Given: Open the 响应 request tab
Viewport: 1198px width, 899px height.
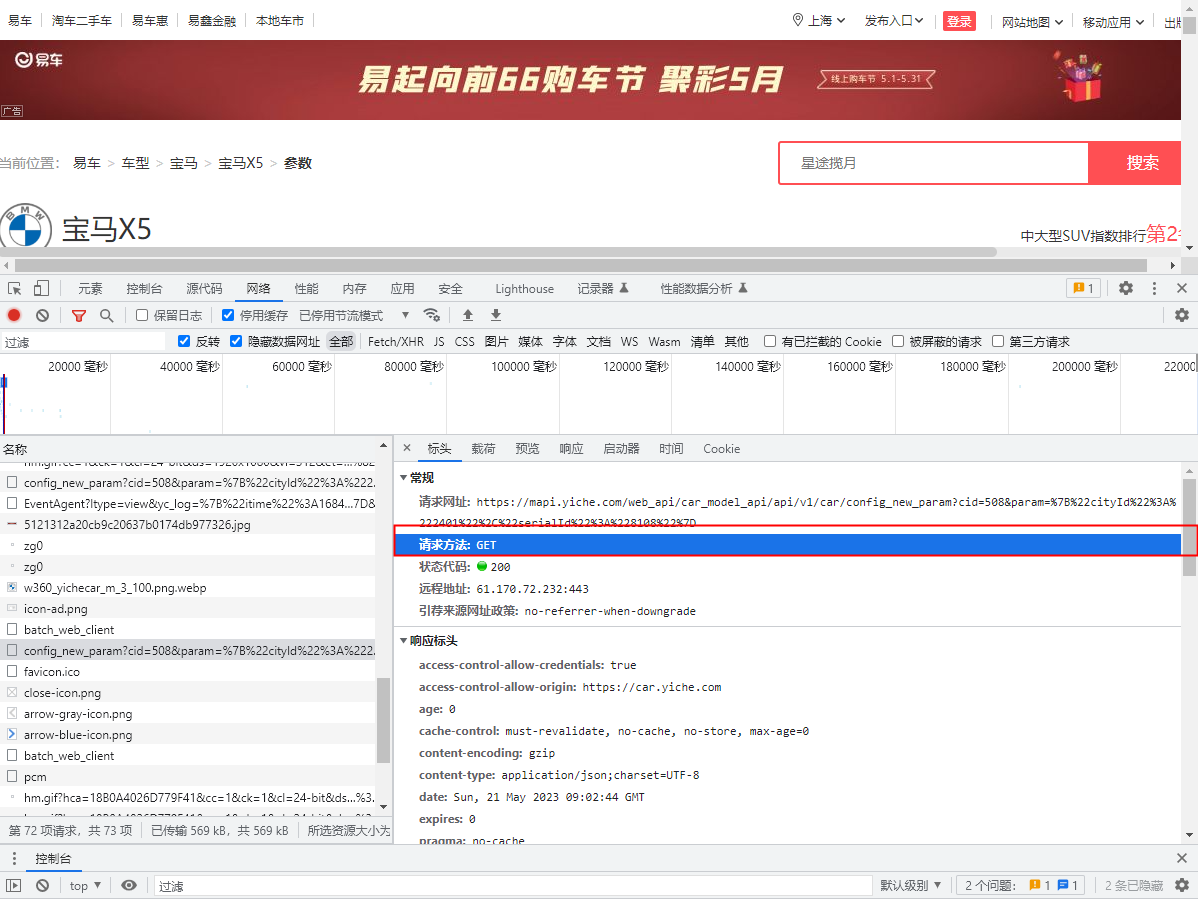Looking at the screenshot, I should [571, 448].
